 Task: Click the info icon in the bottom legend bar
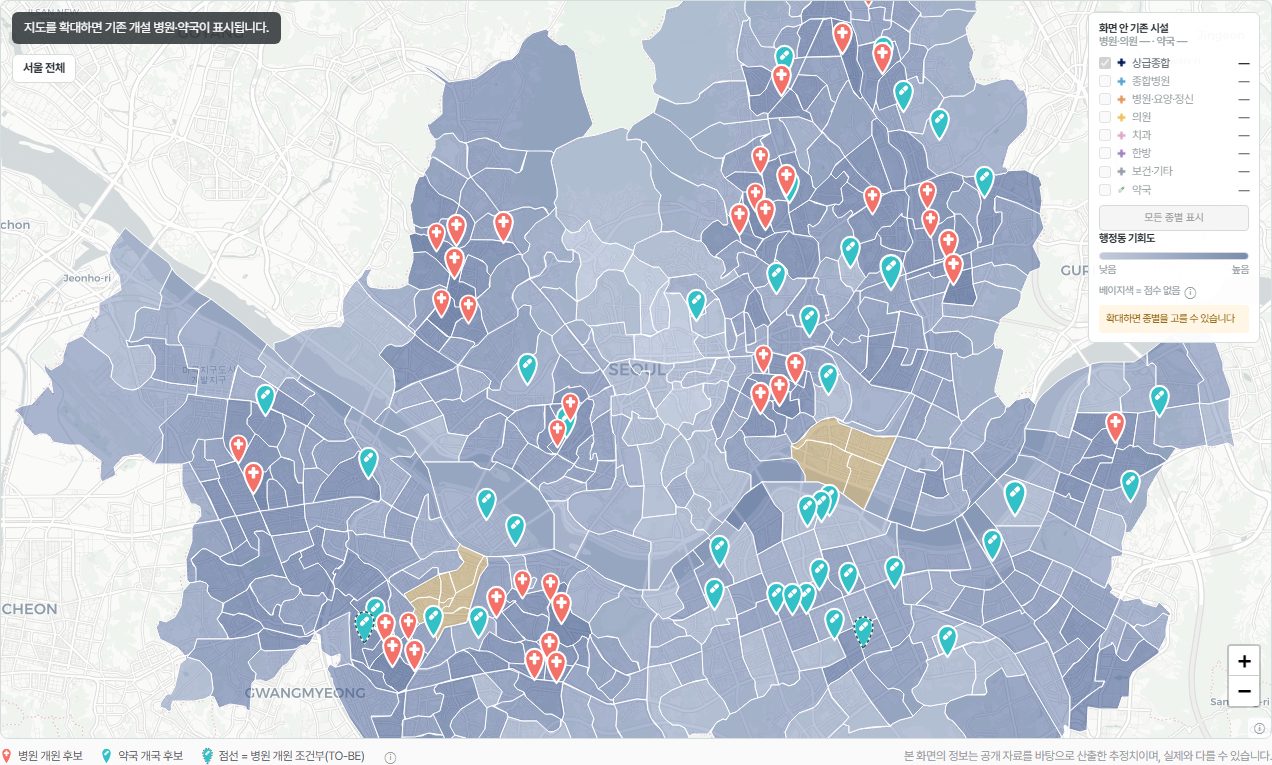390,757
